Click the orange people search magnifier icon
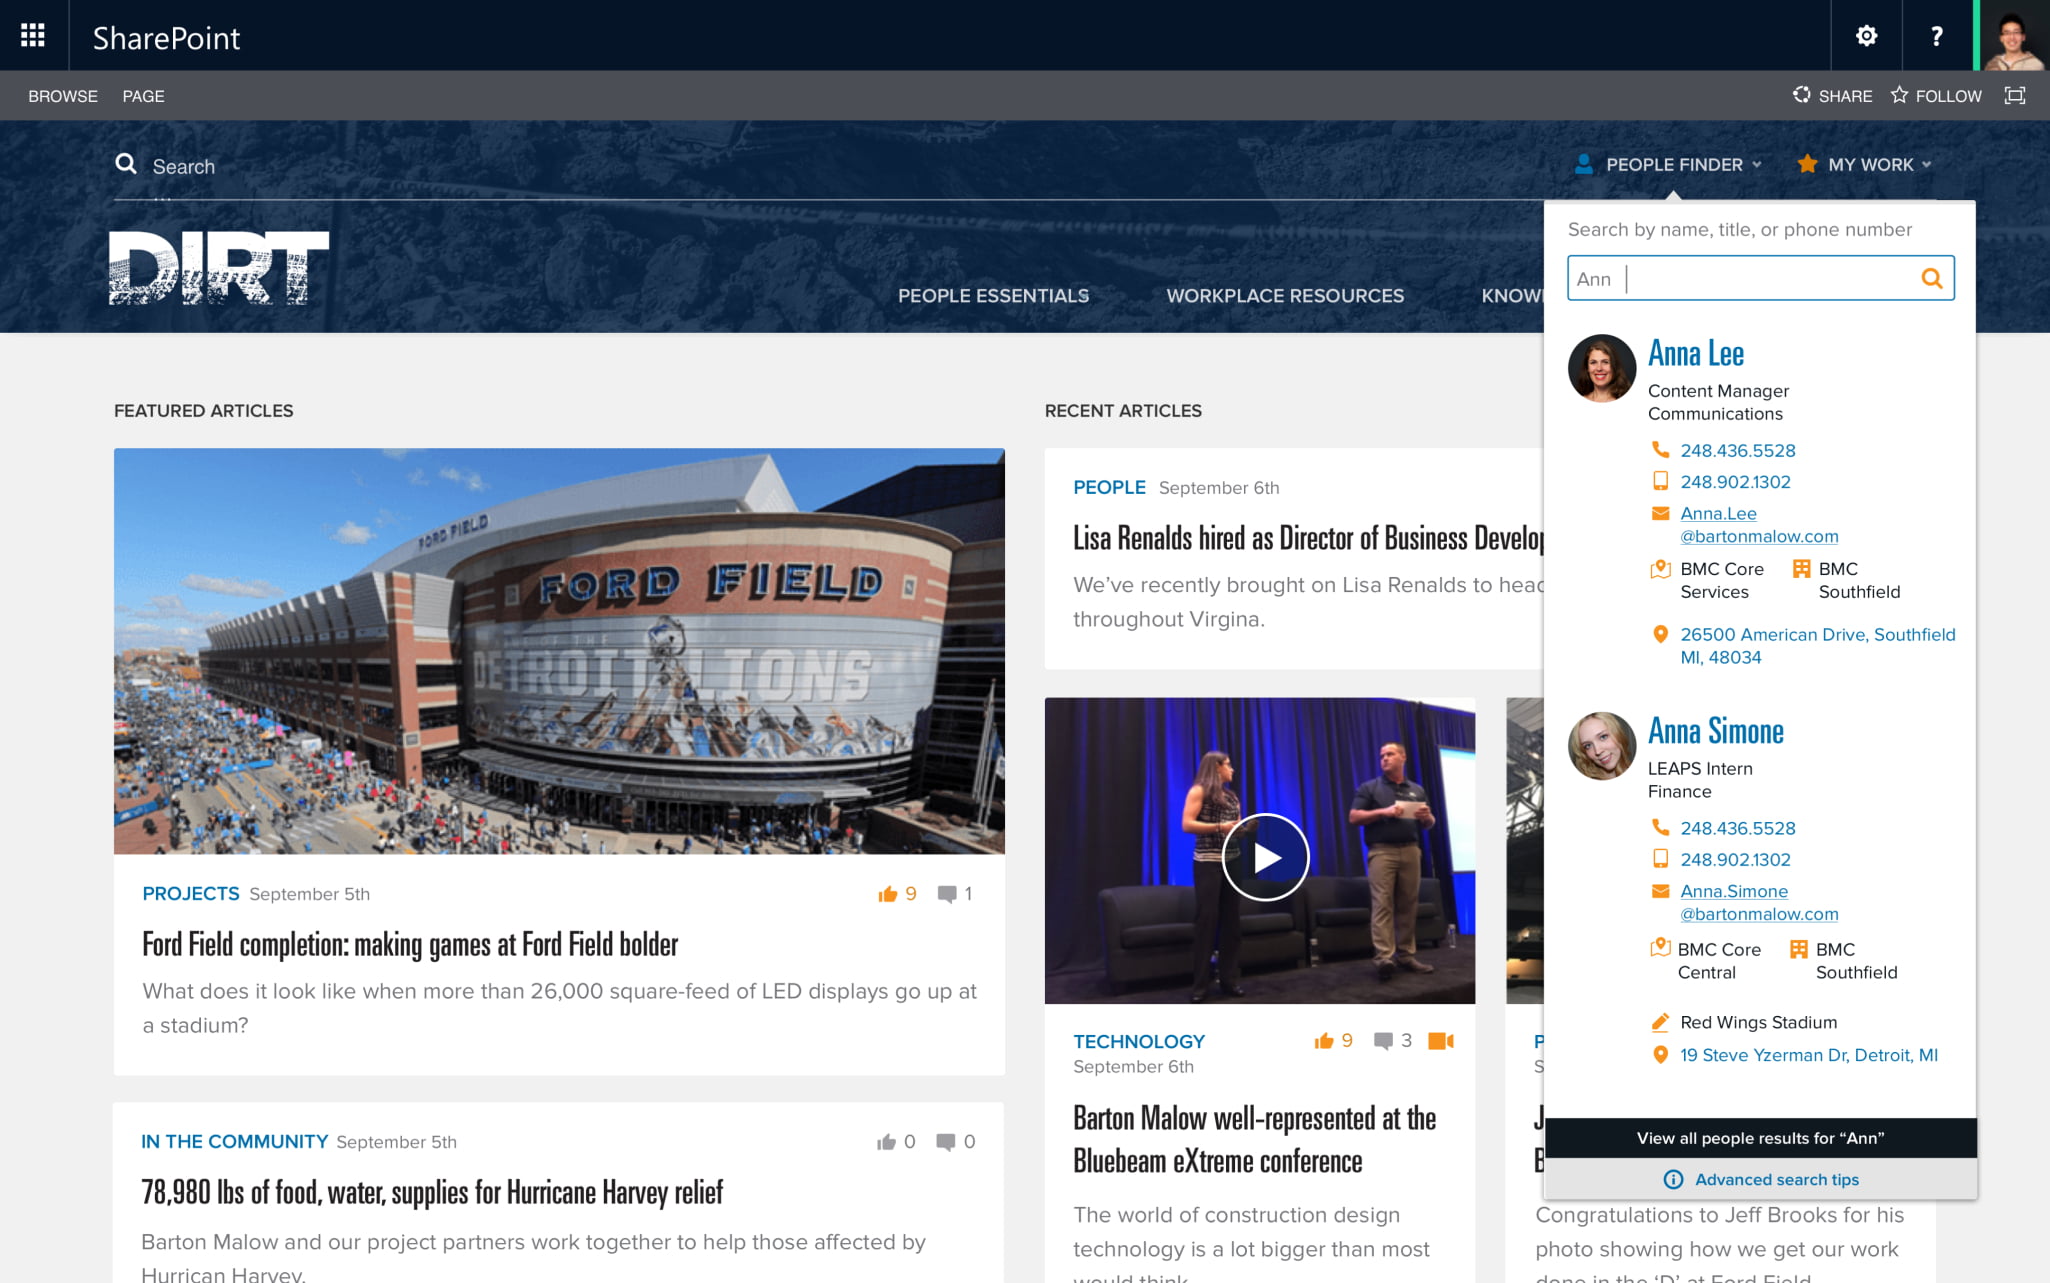 click(x=1932, y=279)
